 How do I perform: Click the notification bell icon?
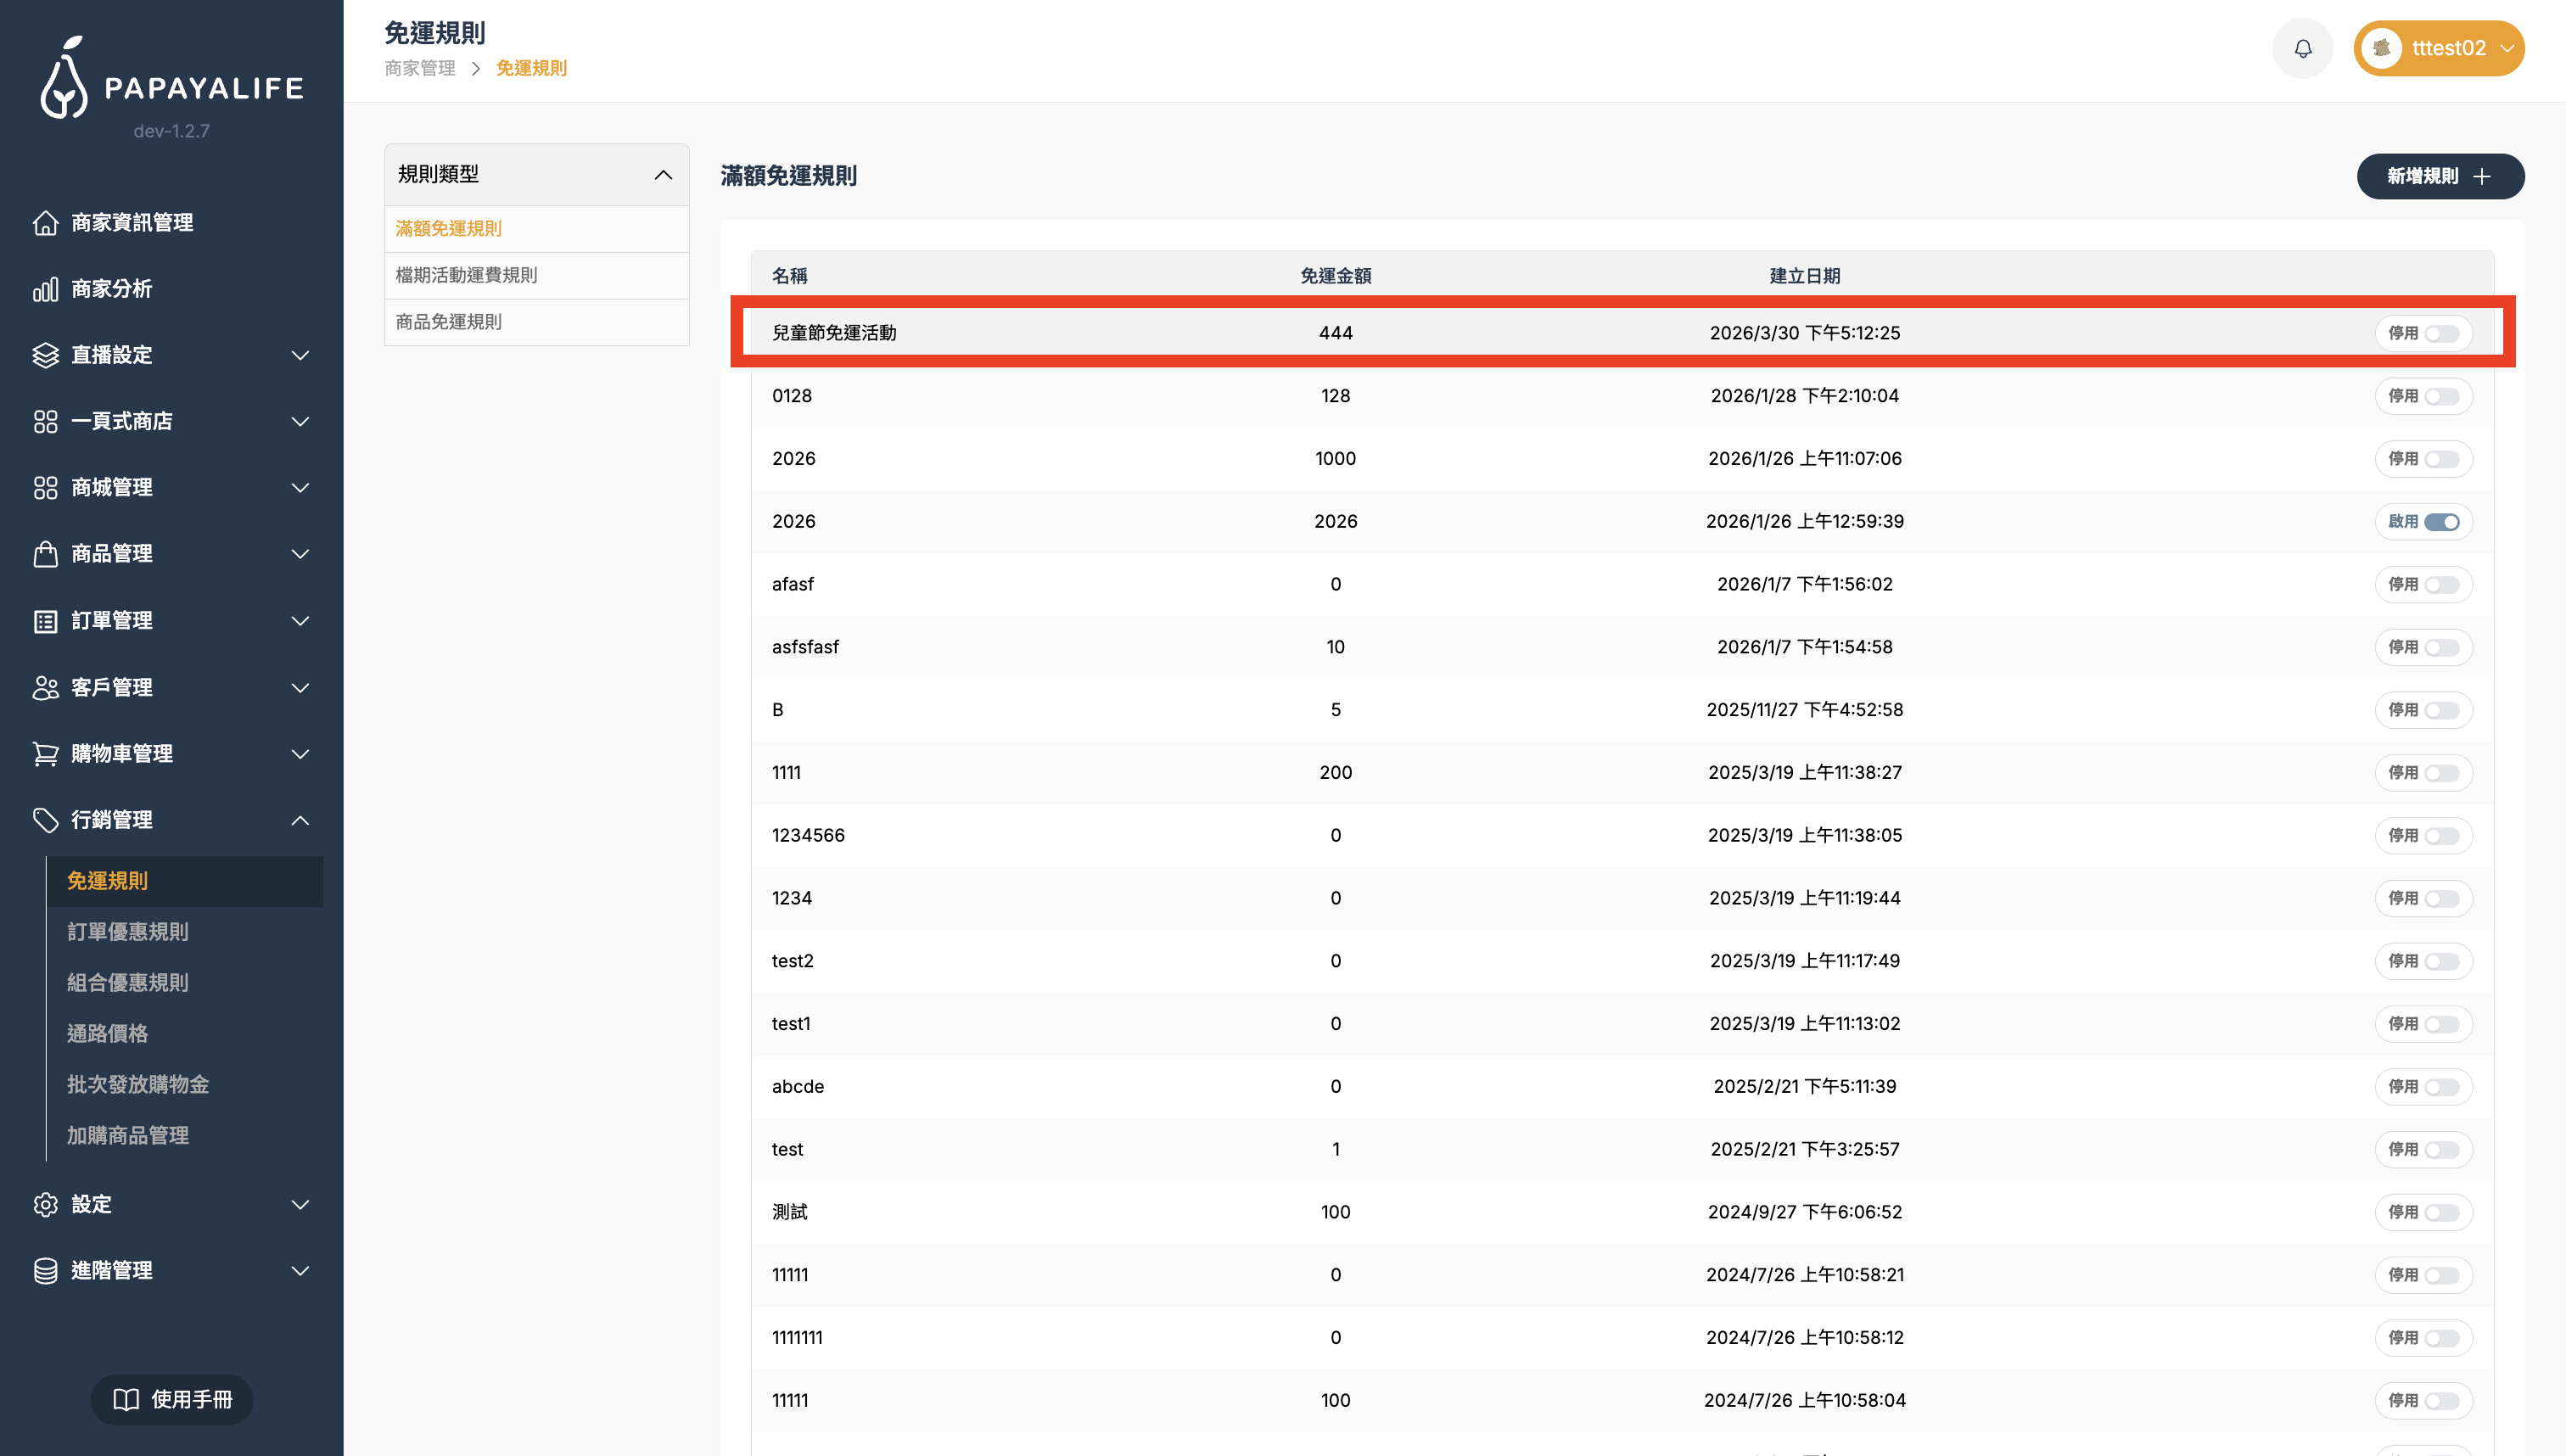[2302, 48]
